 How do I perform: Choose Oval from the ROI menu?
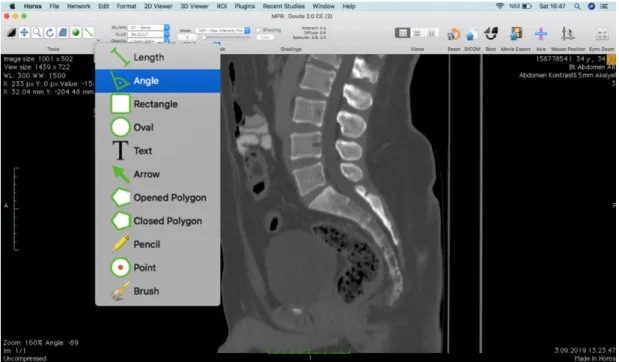(x=158, y=128)
